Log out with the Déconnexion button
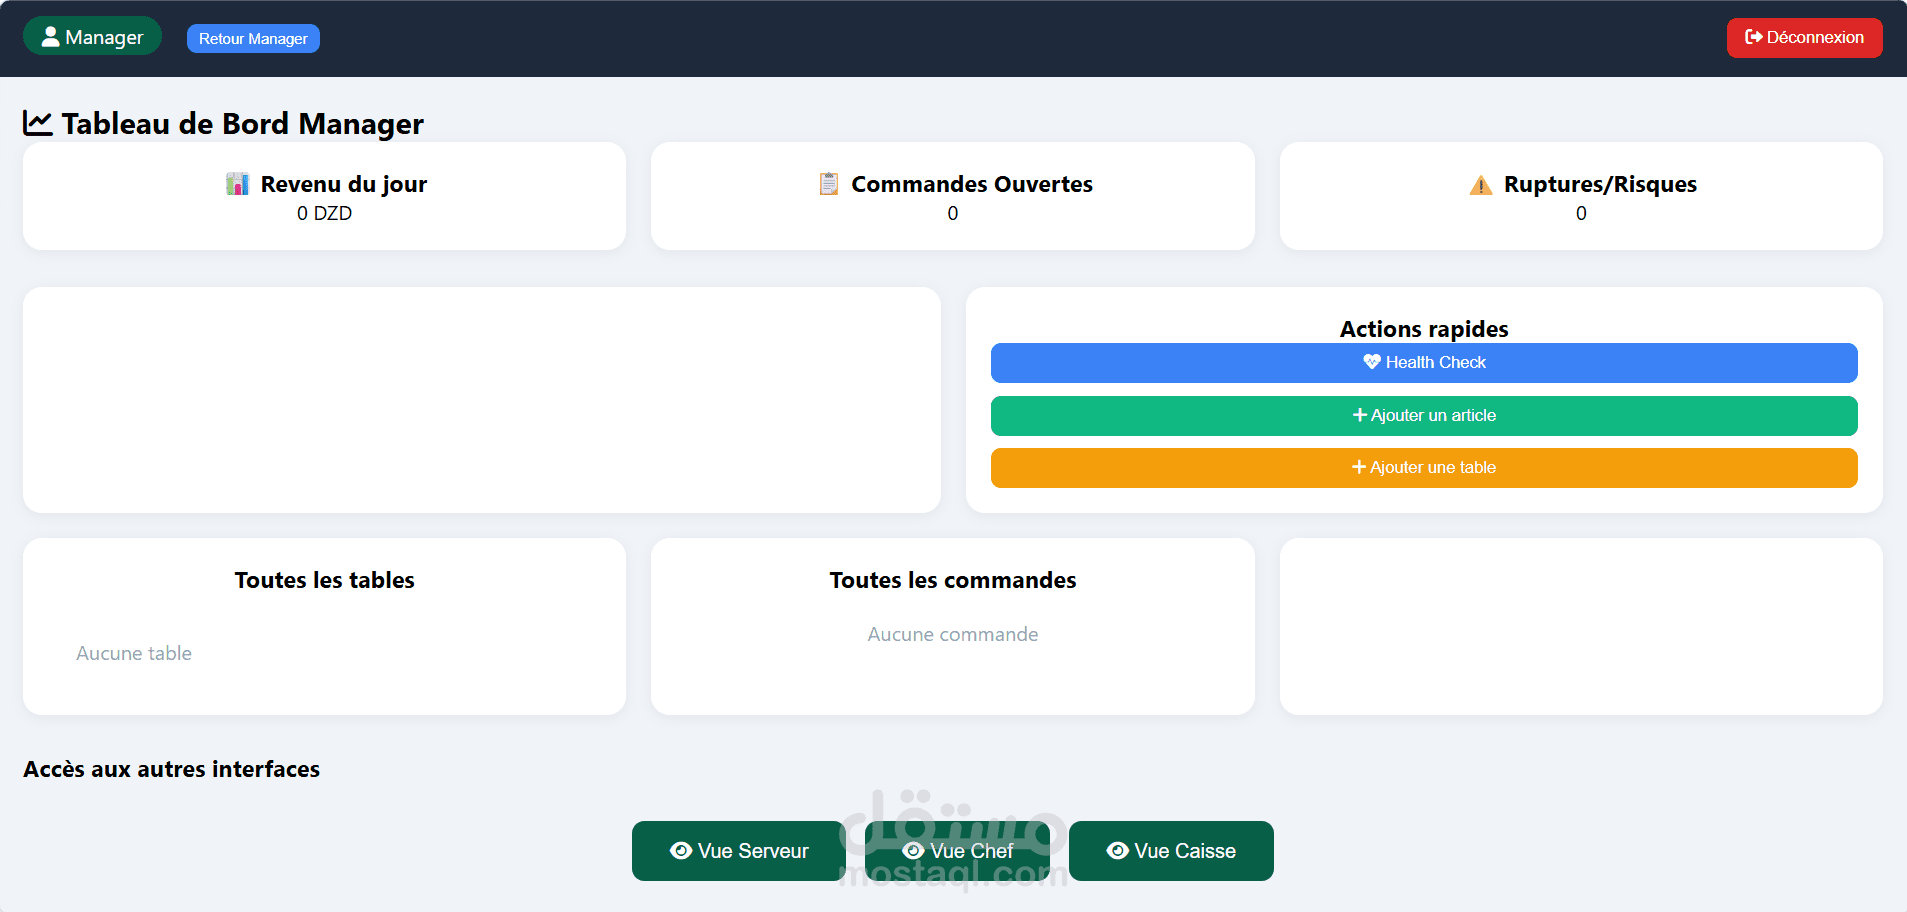Viewport: 1907px width, 912px height. 1804,38
